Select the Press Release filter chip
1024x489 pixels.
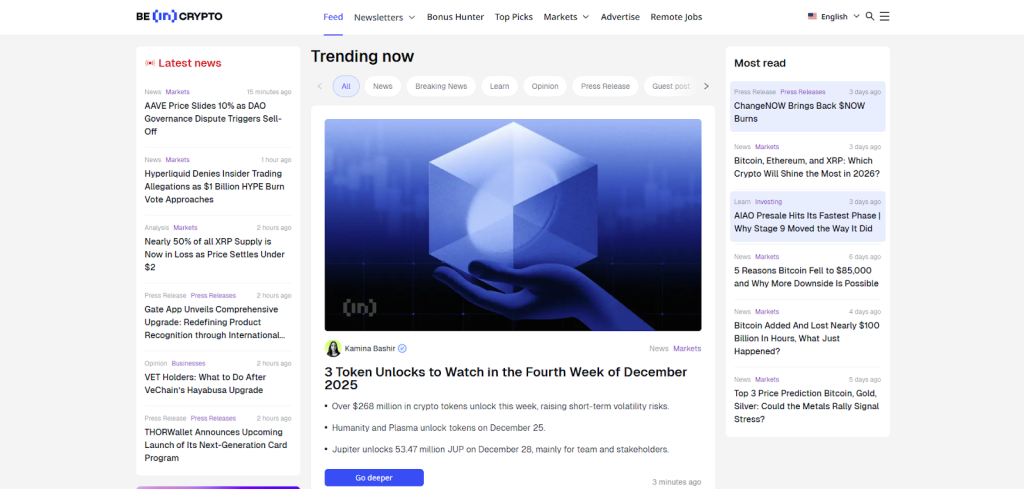[x=605, y=86]
